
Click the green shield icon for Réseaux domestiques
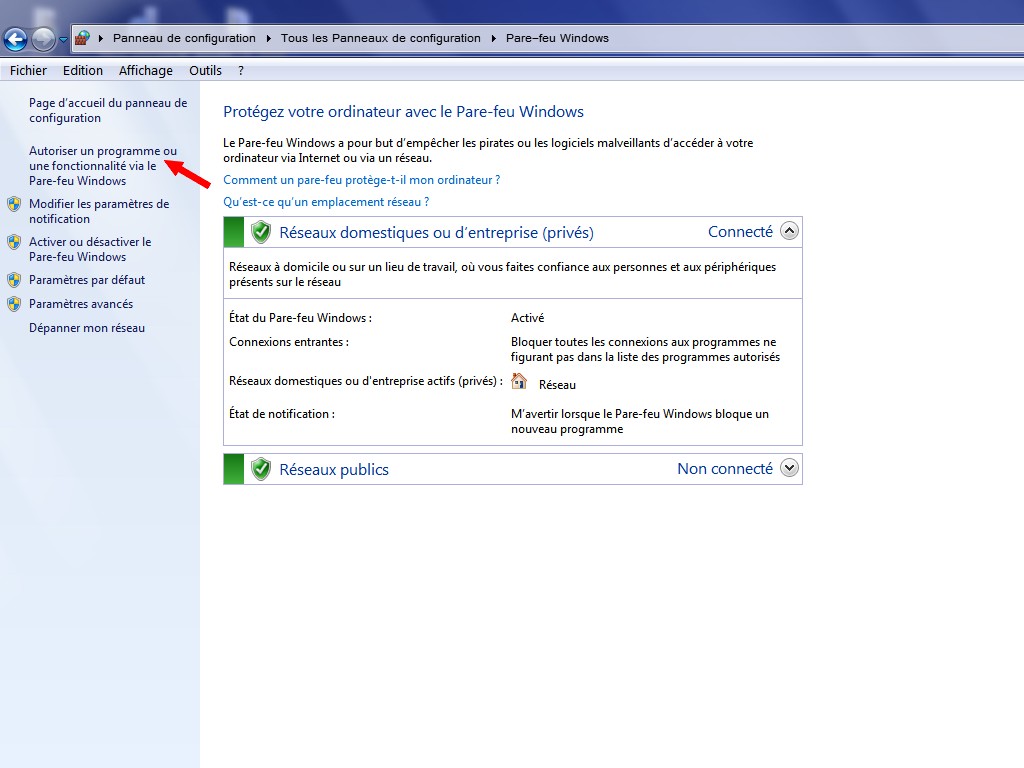tap(261, 232)
